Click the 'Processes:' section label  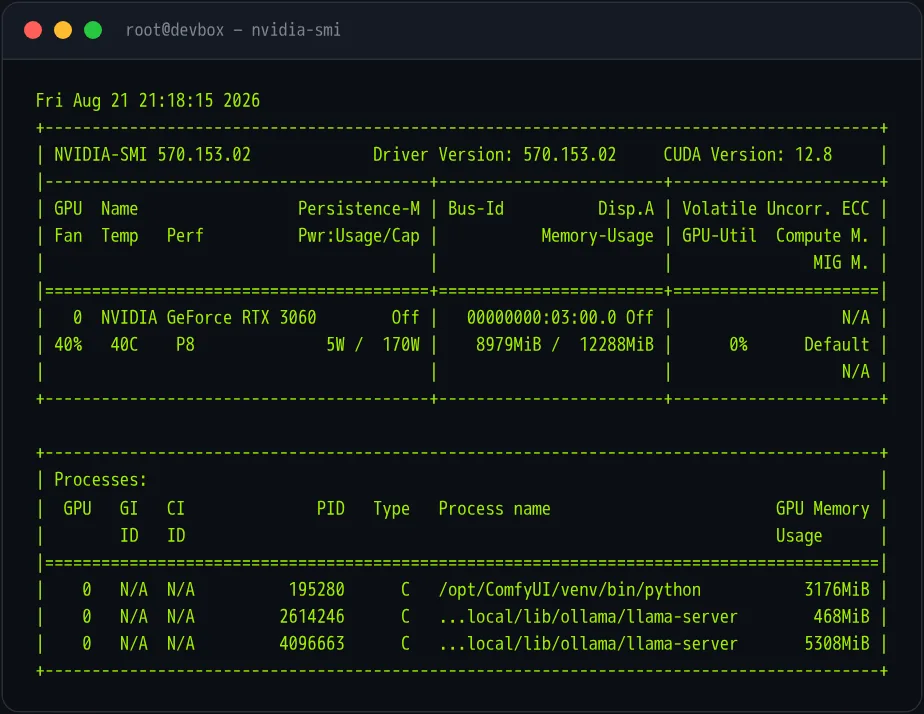coord(101,480)
